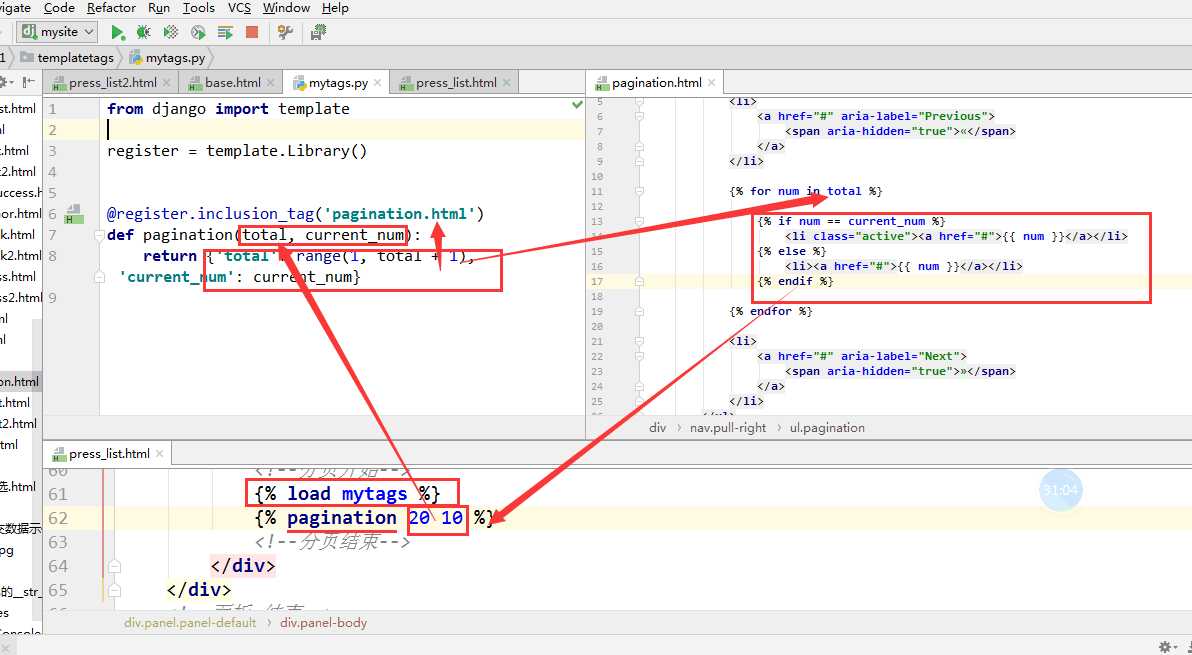Screen dimensions: 1192x655
Task: Open settings via the wrench icon
Action: [x=285, y=32]
